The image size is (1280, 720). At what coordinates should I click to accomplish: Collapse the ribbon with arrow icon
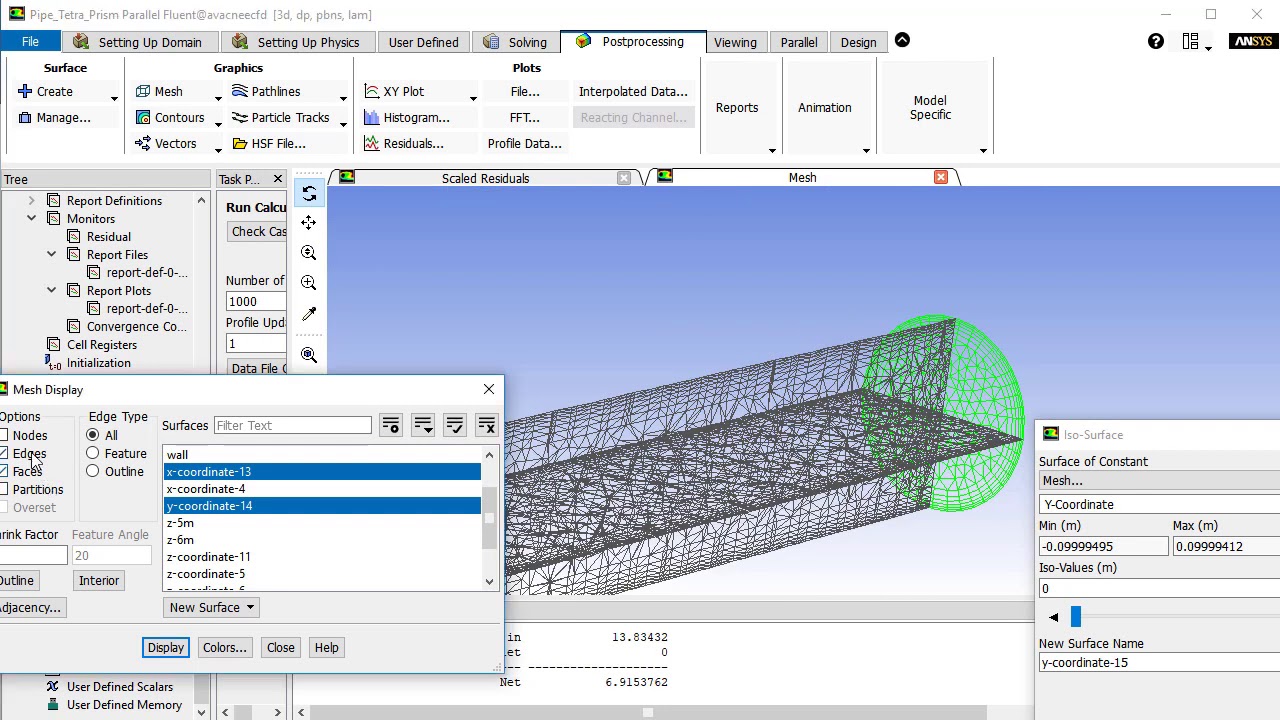pos(902,41)
